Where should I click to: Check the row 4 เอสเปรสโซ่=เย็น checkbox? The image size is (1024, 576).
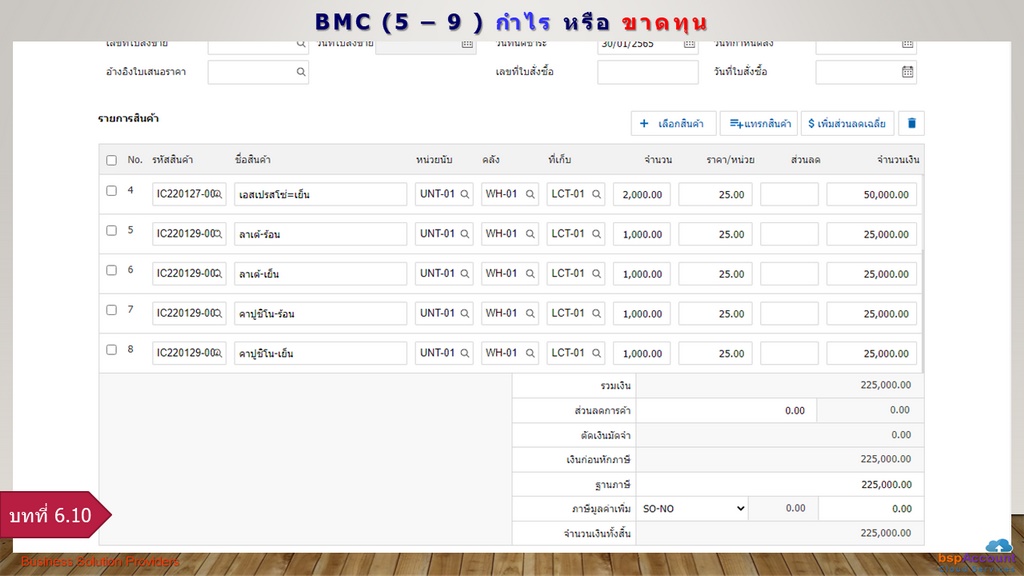(x=112, y=191)
